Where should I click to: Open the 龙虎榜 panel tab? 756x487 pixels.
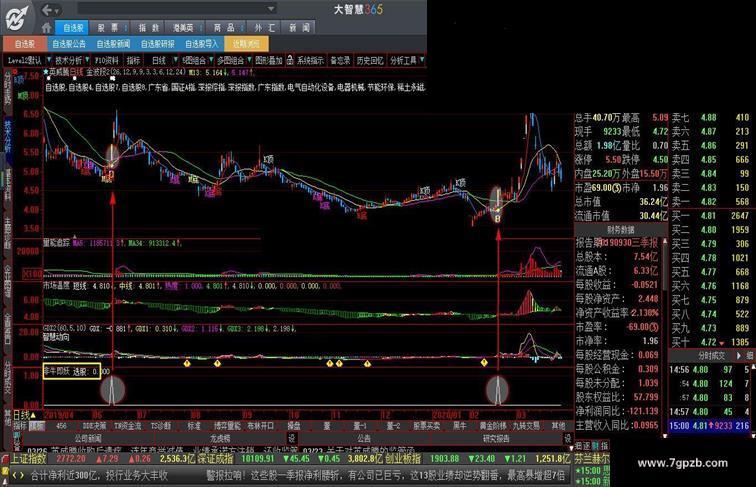pos(220,439)
